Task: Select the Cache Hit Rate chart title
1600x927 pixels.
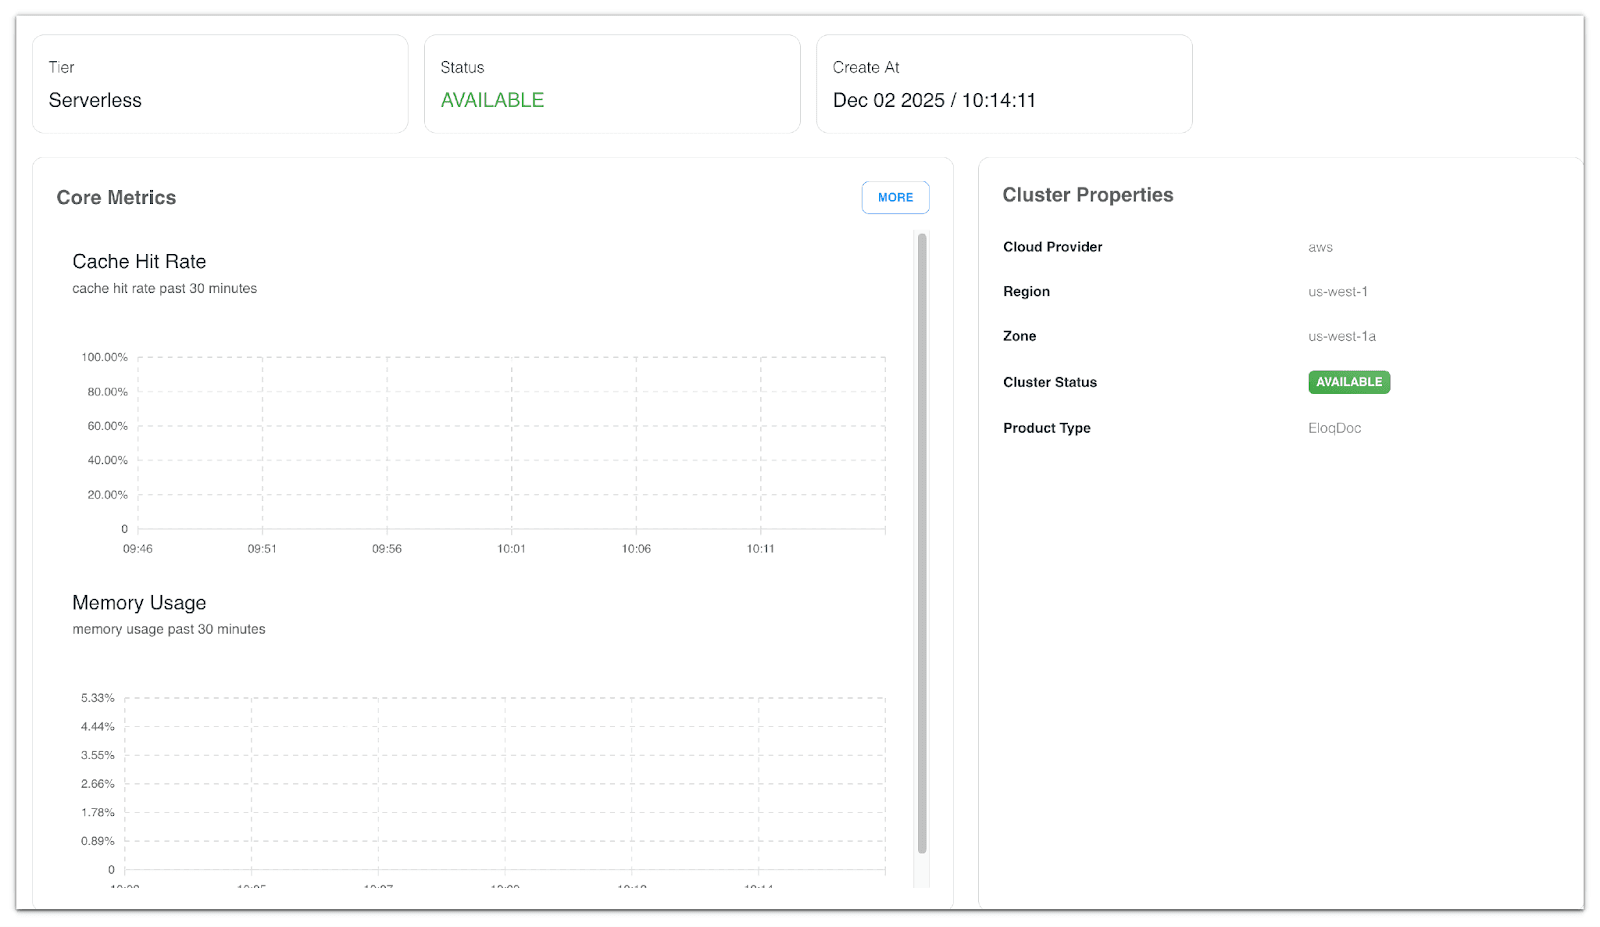Action: pos(138,261)
